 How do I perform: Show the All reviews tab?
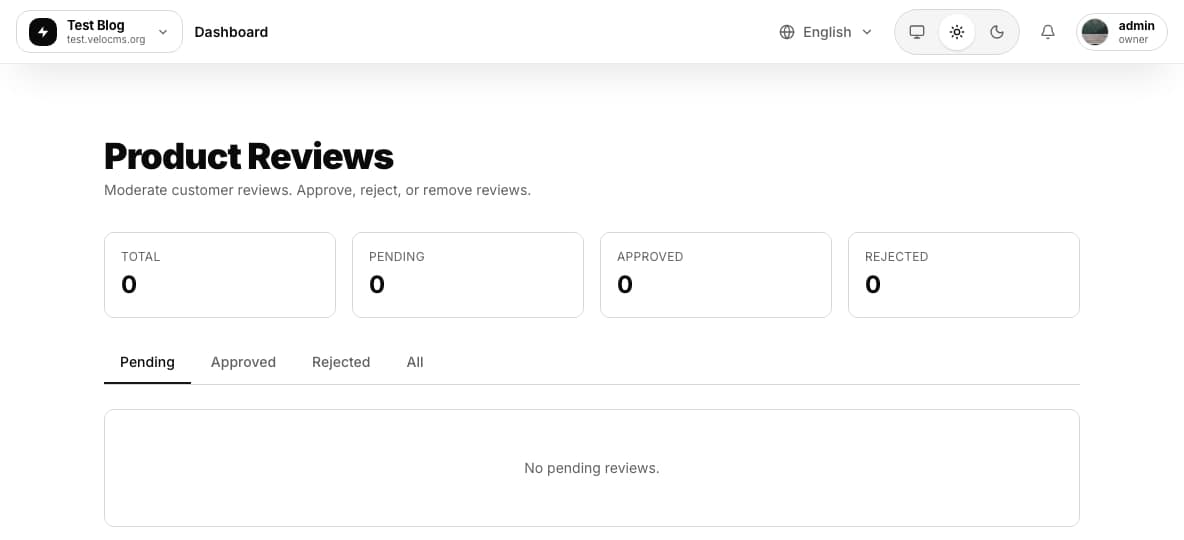pos(415,363)
